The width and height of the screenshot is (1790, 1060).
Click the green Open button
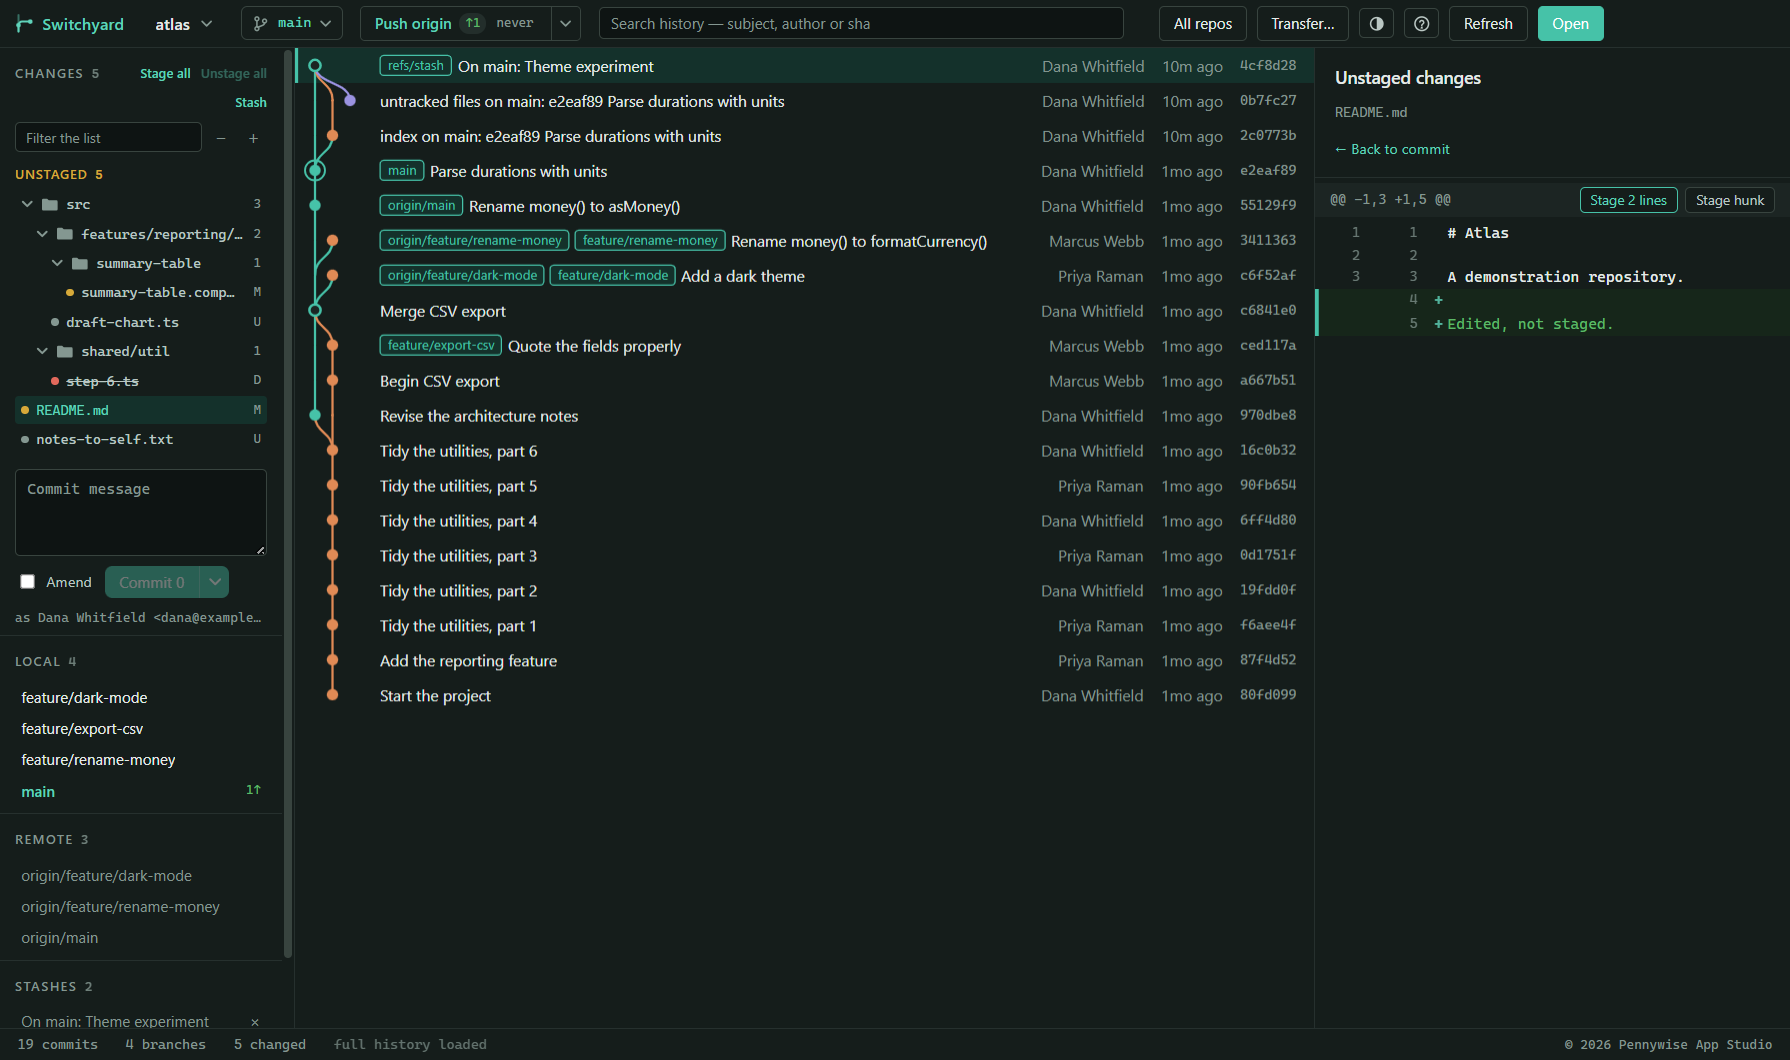[1570, 24]
